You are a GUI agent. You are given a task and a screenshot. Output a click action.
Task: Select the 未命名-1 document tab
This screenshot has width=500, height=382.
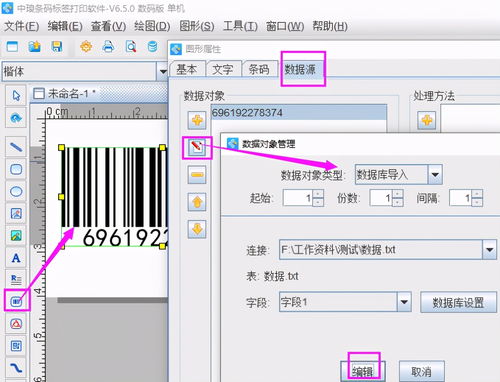(66, 94)
